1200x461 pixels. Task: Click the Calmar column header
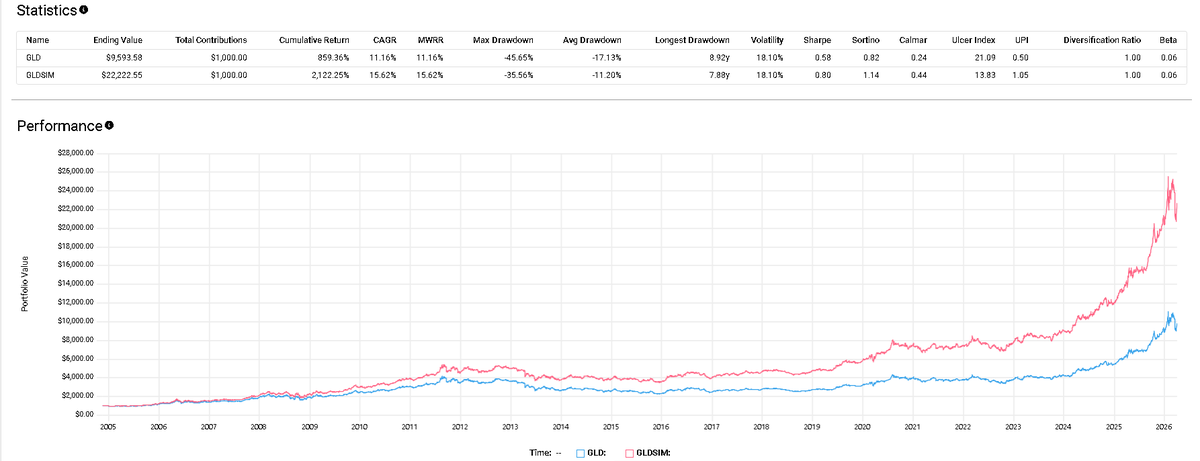[x=913, y=41]
